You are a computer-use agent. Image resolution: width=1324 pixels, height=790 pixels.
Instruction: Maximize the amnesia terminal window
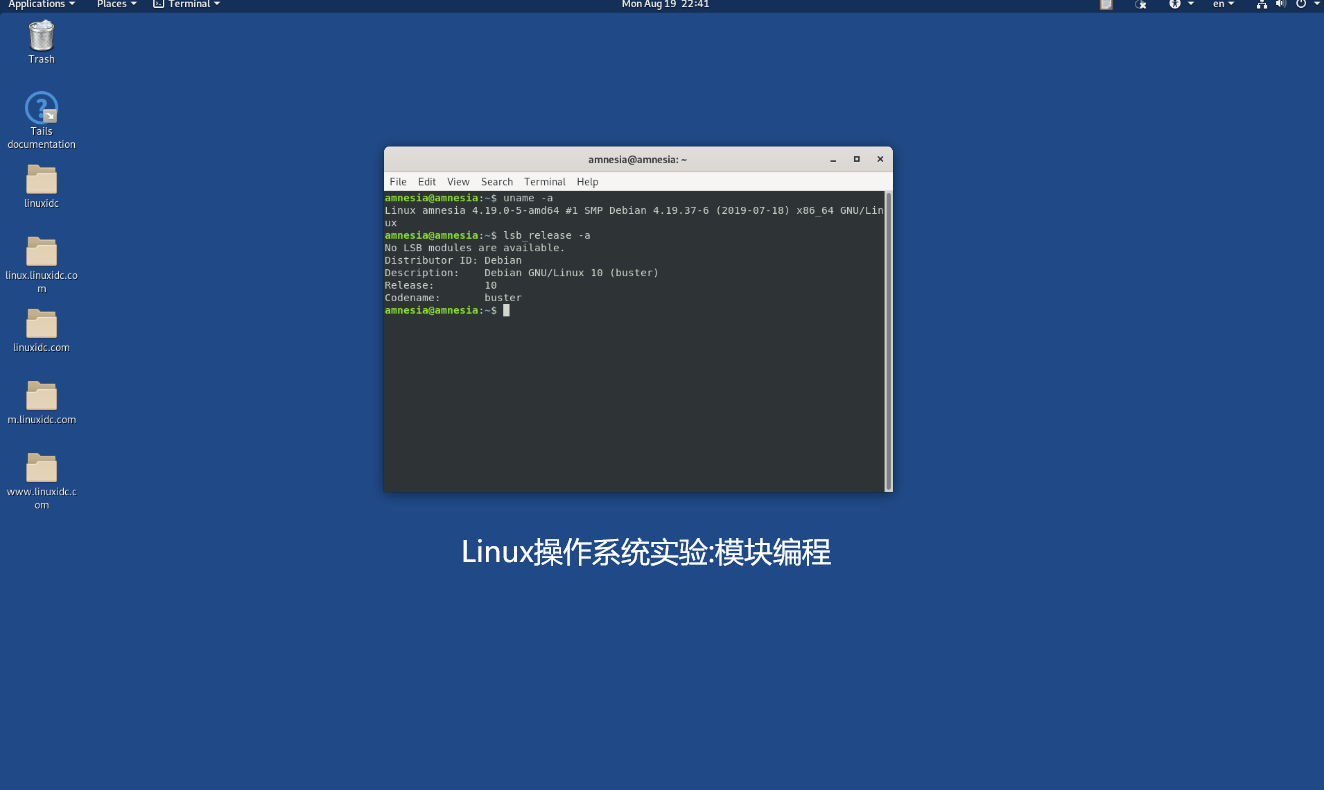pyautogui.click(x=856, y=159)
